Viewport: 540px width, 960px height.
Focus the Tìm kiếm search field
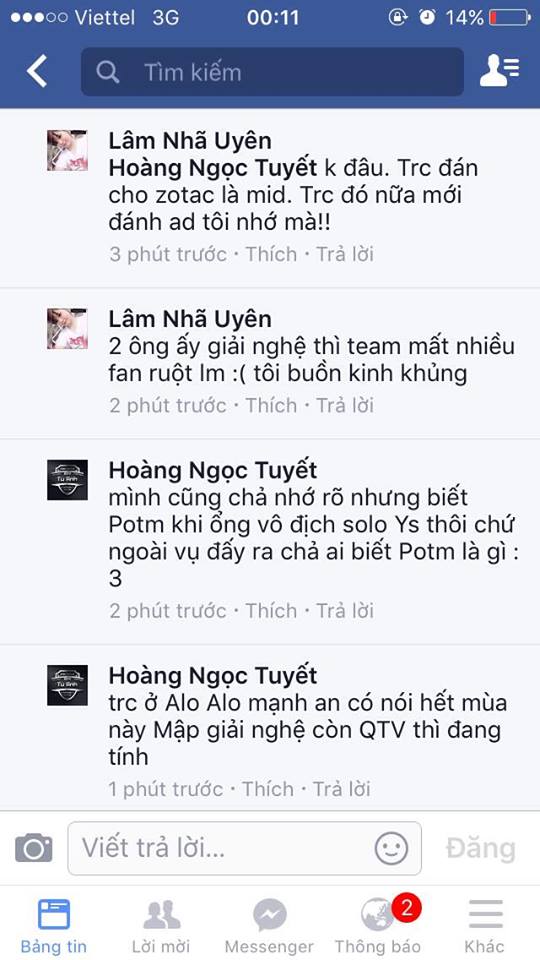point(272,72)
